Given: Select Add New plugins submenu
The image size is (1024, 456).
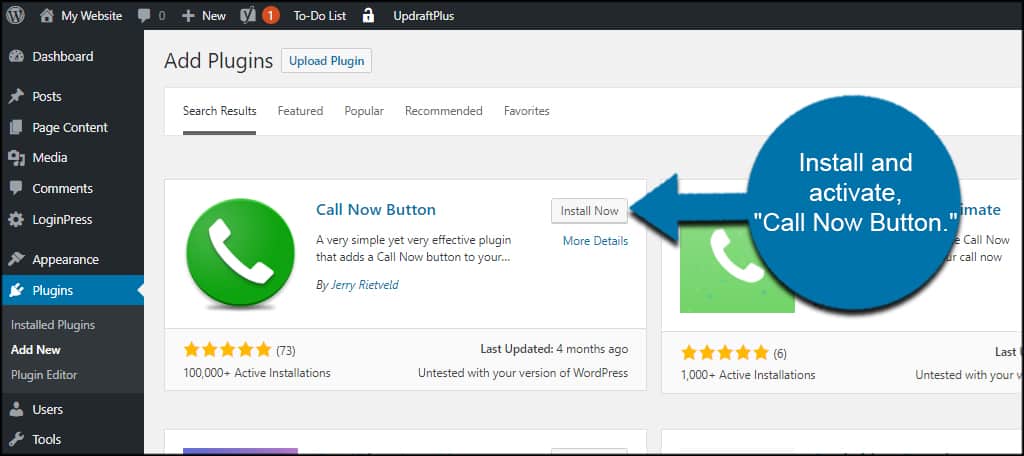Looking at the screenshot, I should coord(36,350).
